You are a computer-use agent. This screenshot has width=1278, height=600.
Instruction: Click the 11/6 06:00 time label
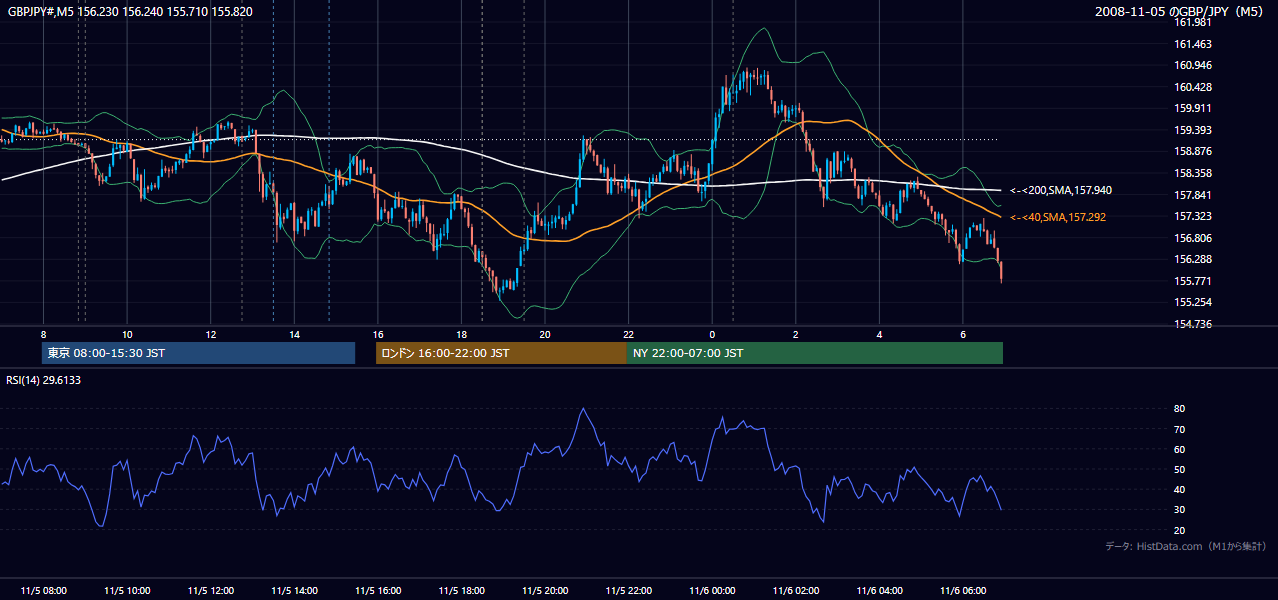(x=963, y=591)
